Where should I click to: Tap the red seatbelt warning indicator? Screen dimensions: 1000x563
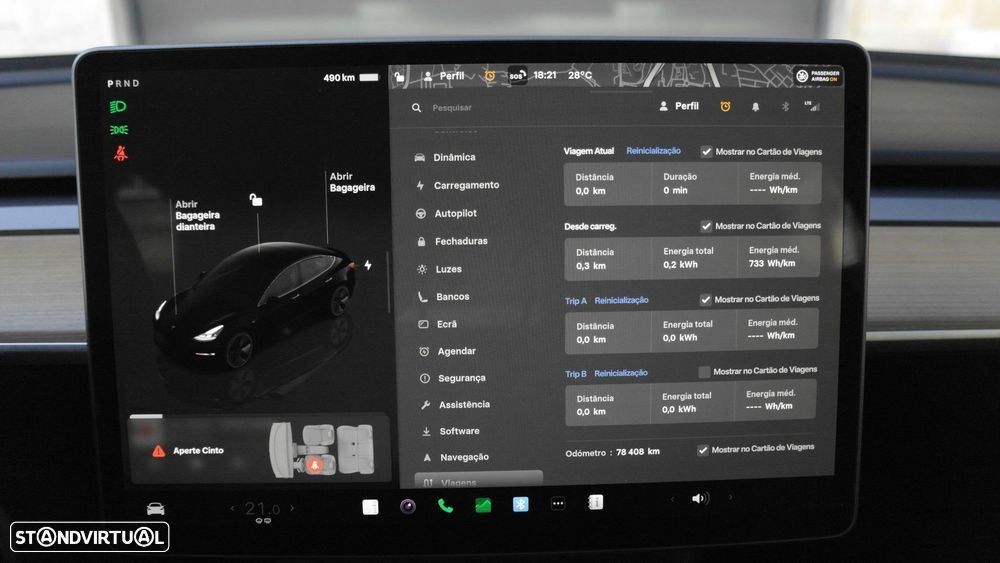[120, 153]
